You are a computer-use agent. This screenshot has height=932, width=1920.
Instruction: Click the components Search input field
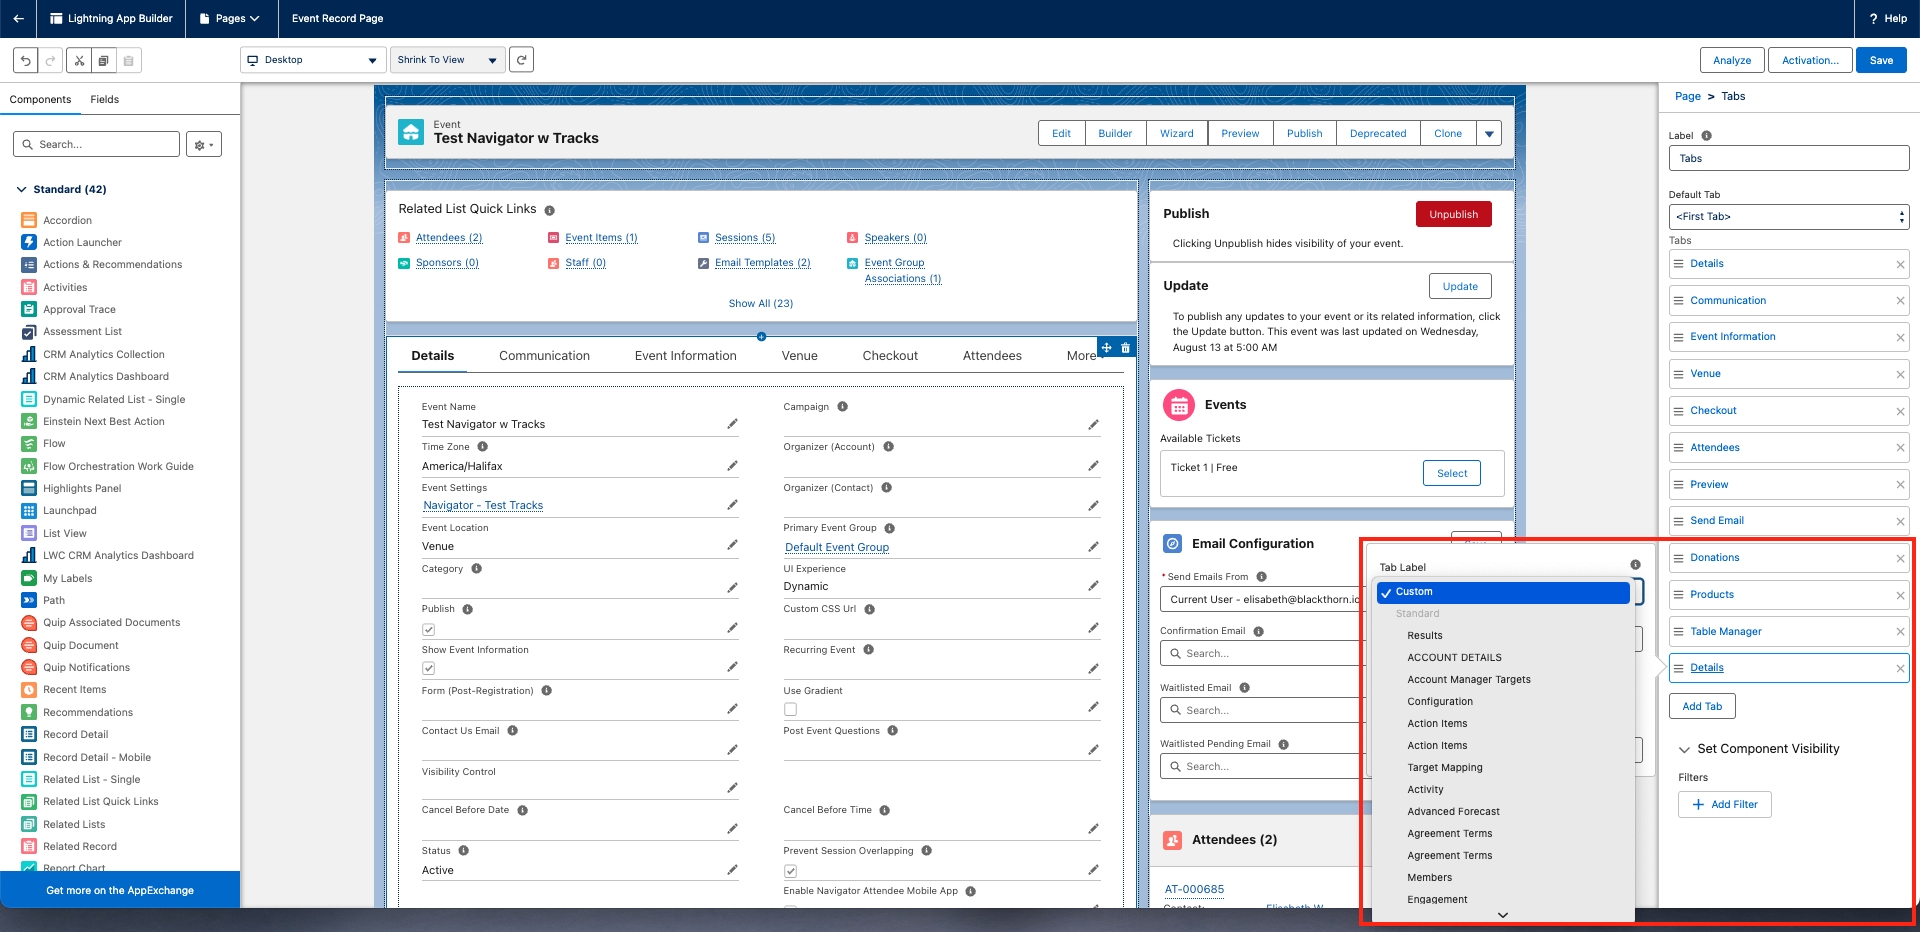click(x=96, y=145)
